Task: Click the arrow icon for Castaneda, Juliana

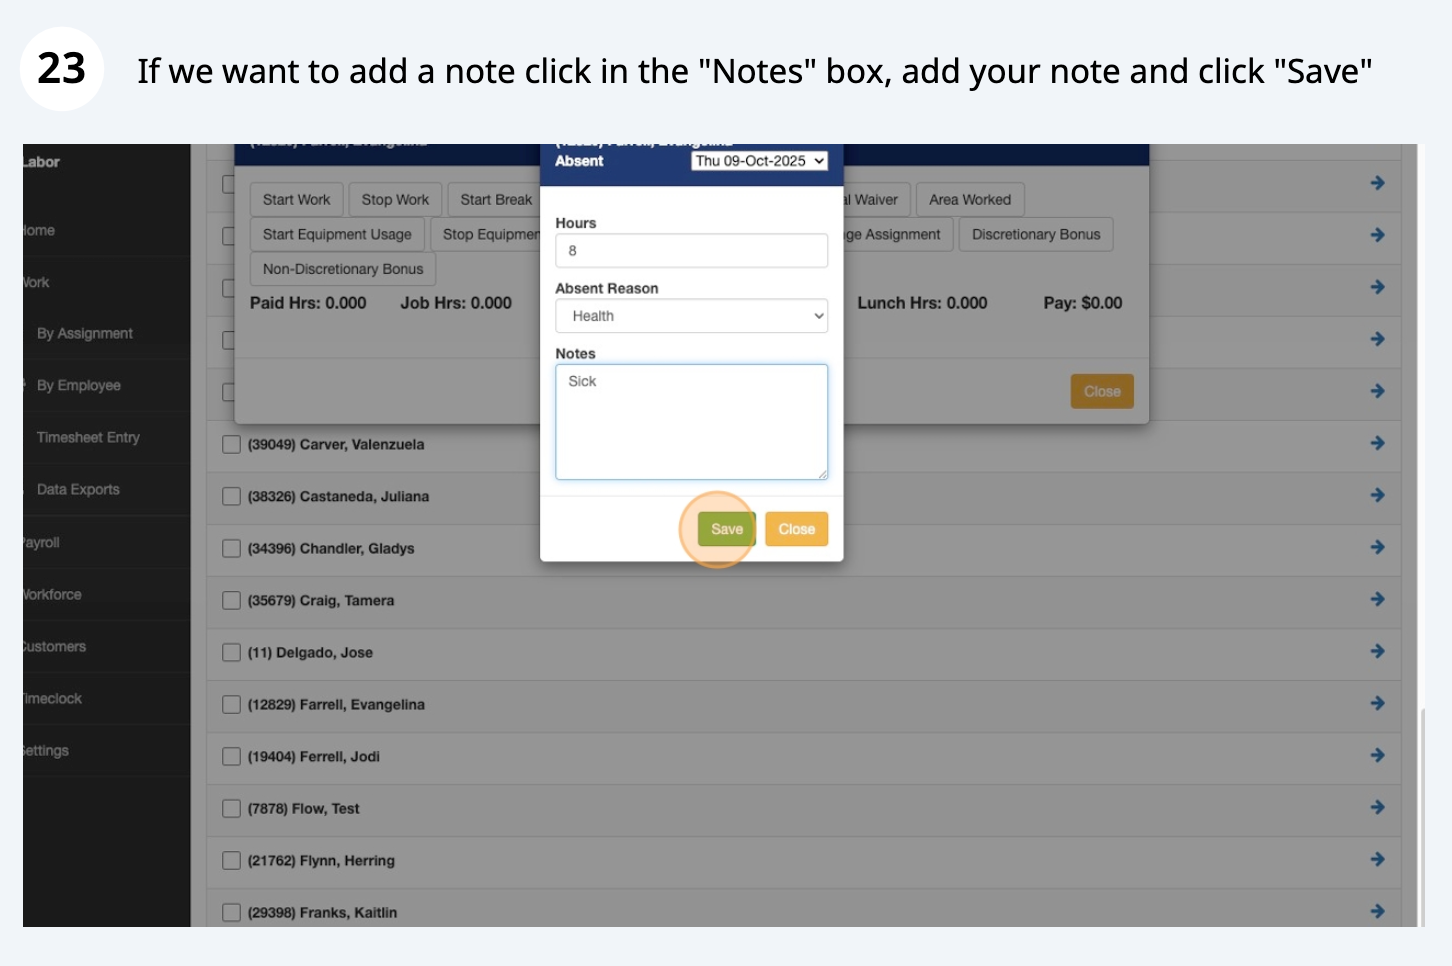Action: coord(1377,495)
